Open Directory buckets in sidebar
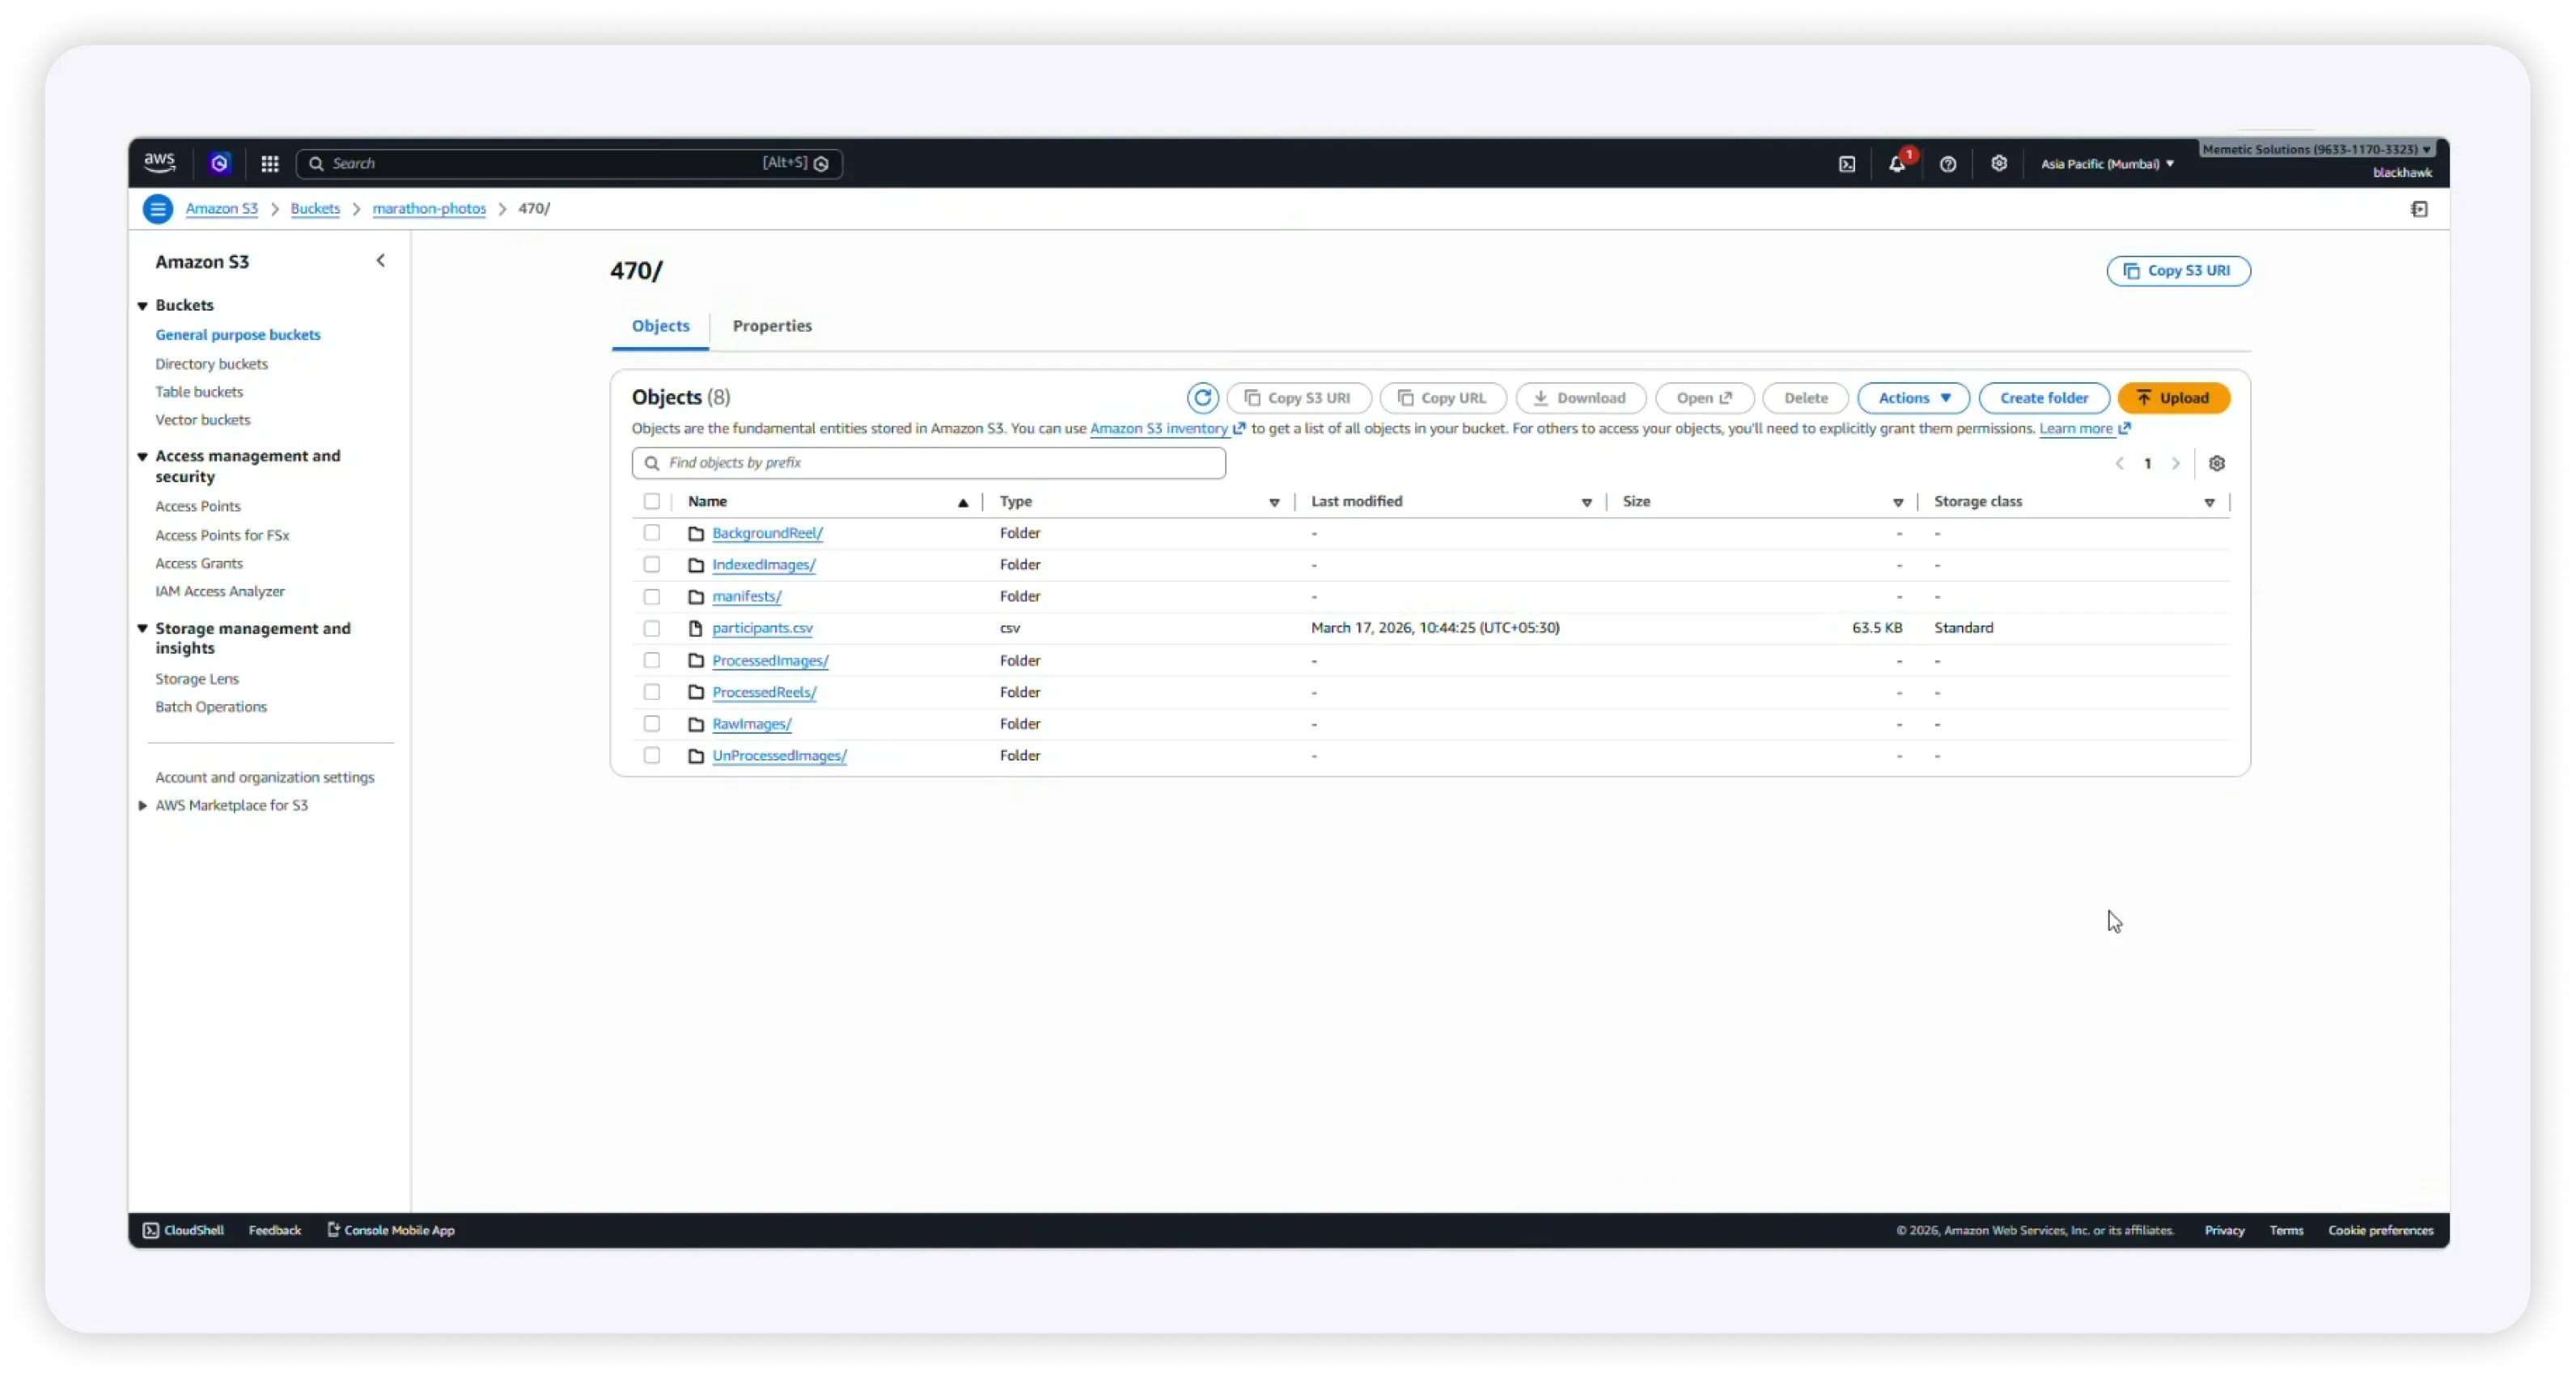 (x=211, y=364)
